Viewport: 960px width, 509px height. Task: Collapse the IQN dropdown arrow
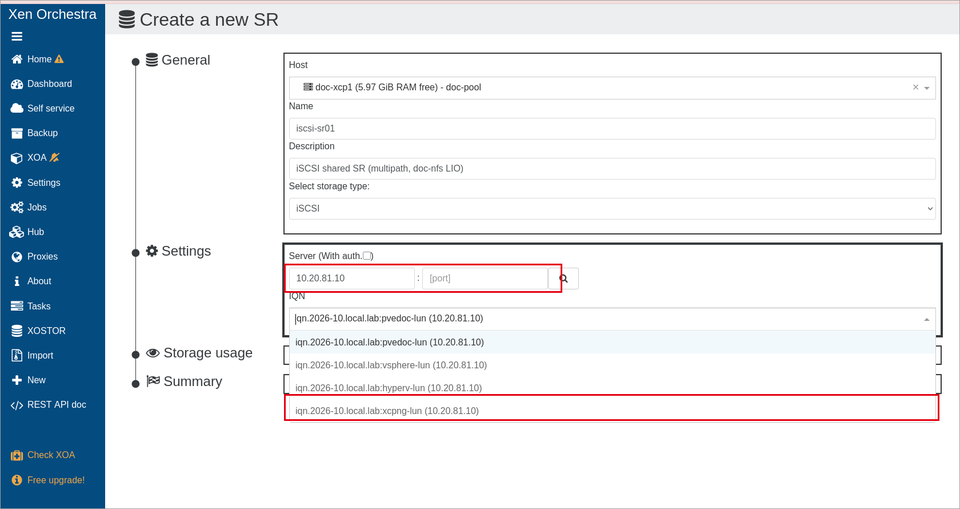[x=926, y=319]
